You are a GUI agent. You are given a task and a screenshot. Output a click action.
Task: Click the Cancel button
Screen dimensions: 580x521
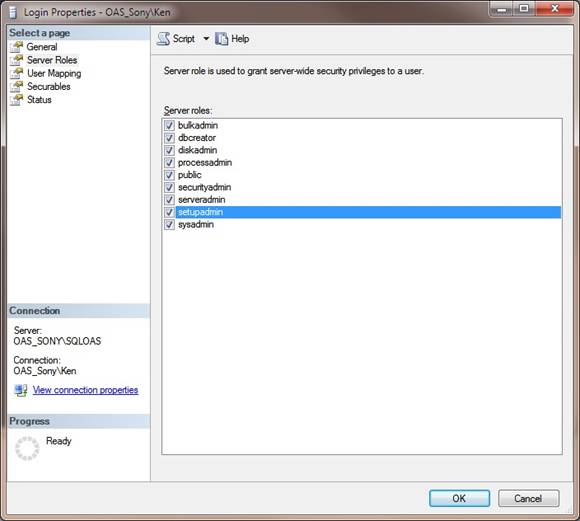528,498
